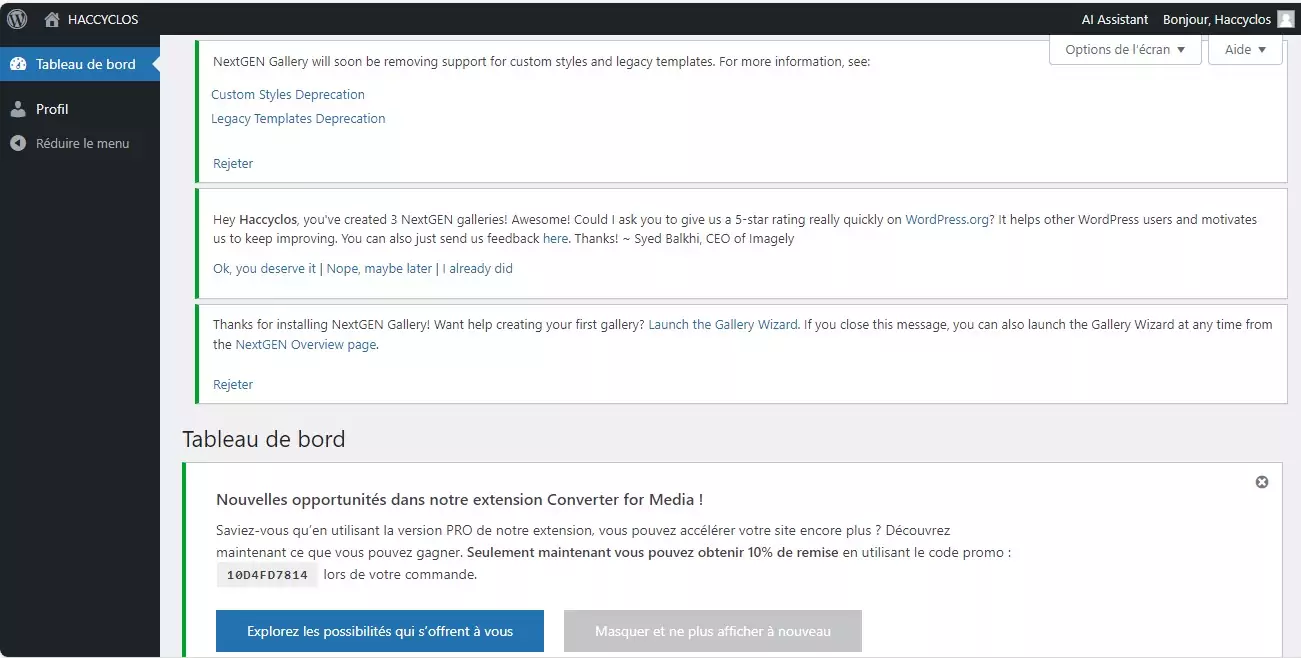Click the Réduire le menu arrow icon
This screenshot has width=1301, height=658.
coord(18,143)
